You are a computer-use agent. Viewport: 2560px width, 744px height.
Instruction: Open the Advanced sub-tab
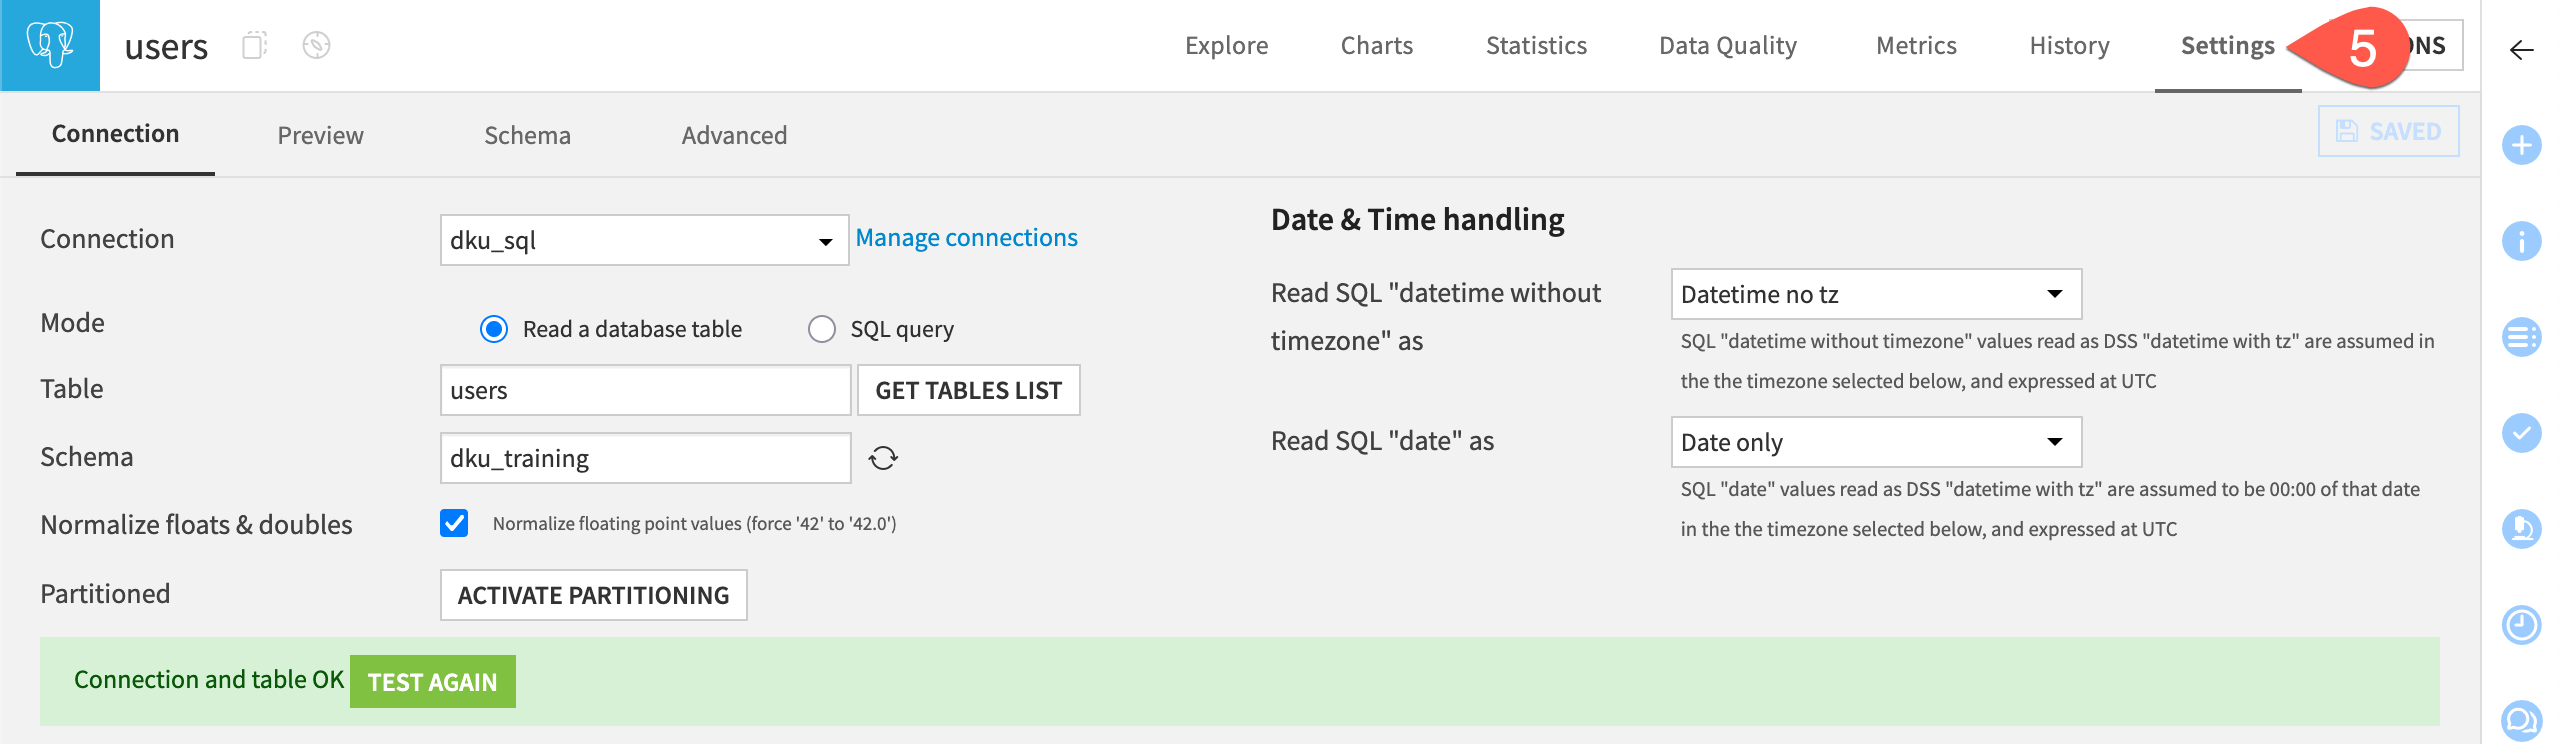[x=734, y=135]
